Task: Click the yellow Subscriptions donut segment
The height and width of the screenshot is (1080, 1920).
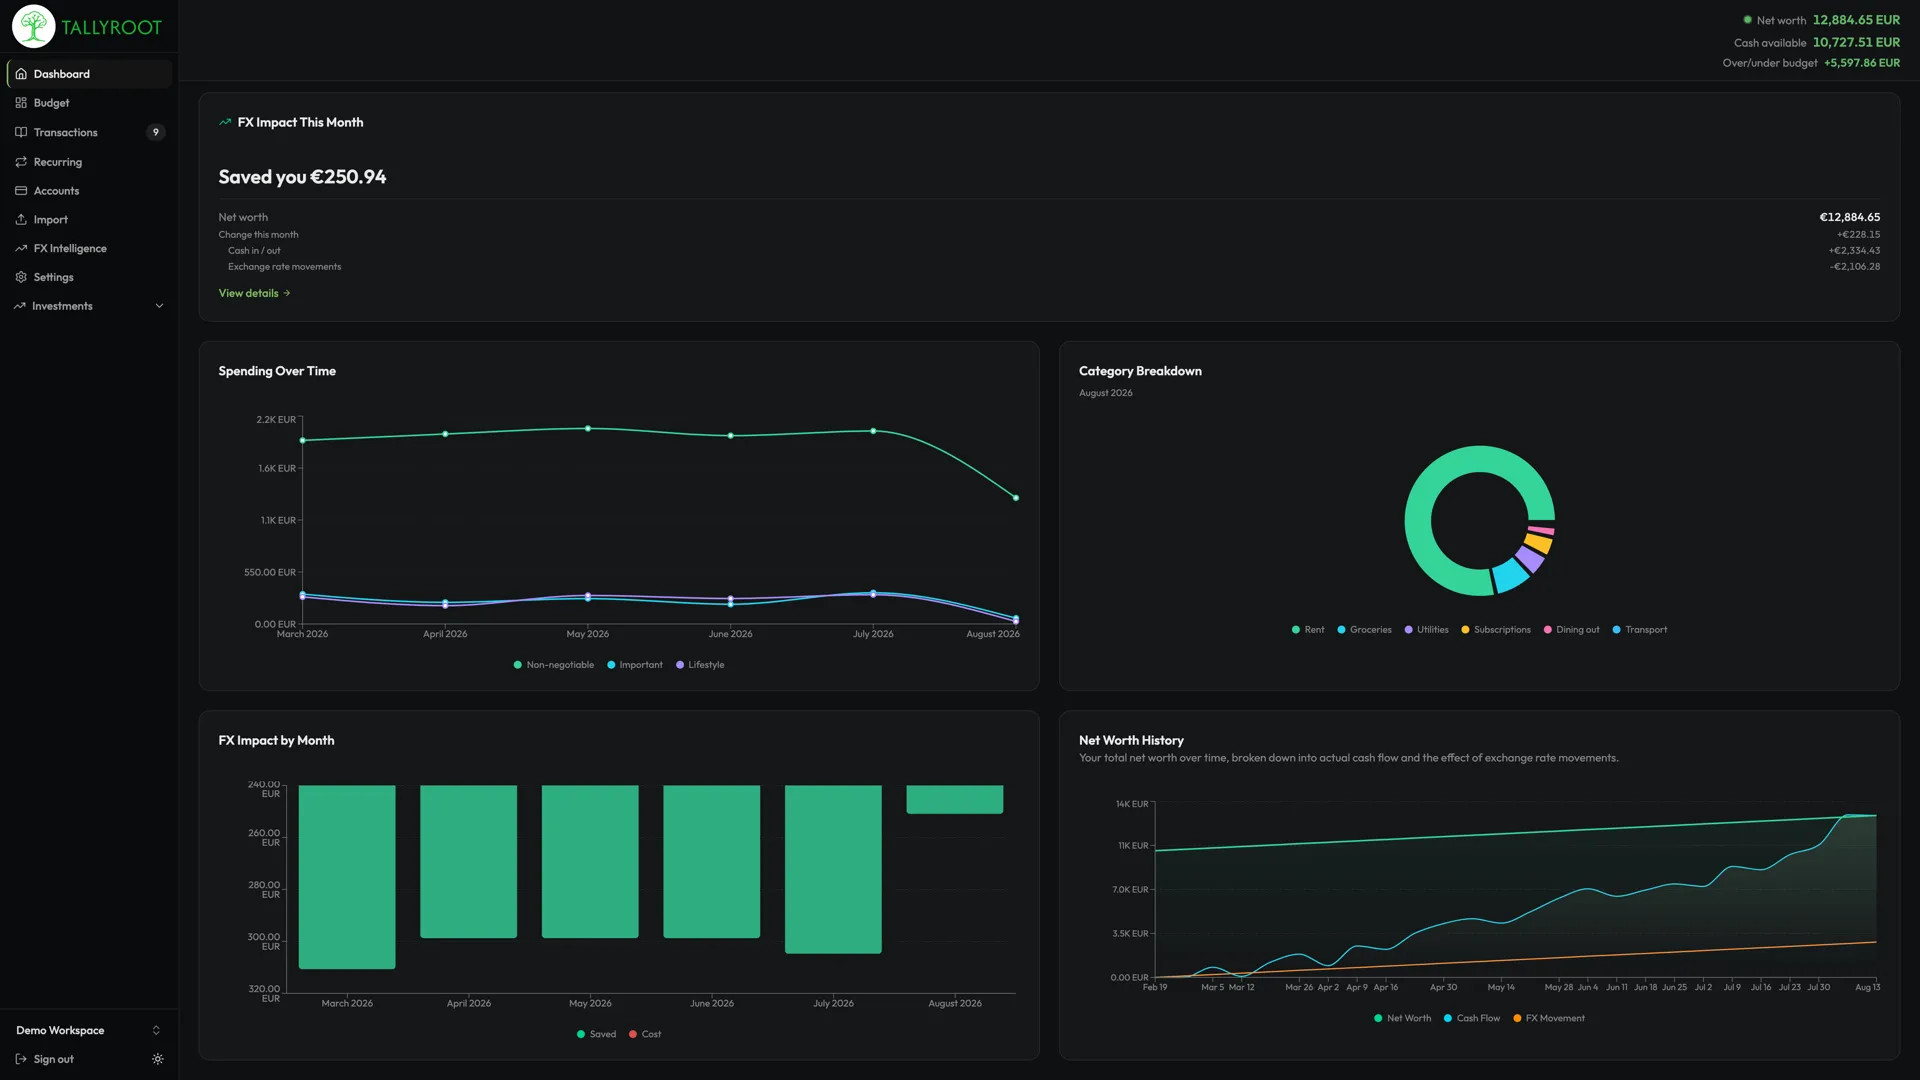Action: pyautogui.click(x=1538, y=544)
